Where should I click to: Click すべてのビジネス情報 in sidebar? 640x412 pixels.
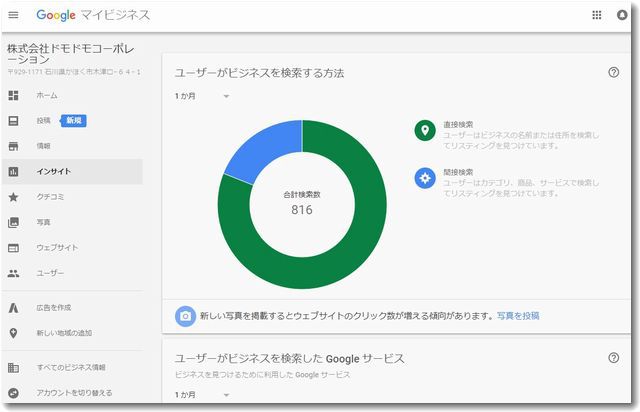tap(71, 367)
